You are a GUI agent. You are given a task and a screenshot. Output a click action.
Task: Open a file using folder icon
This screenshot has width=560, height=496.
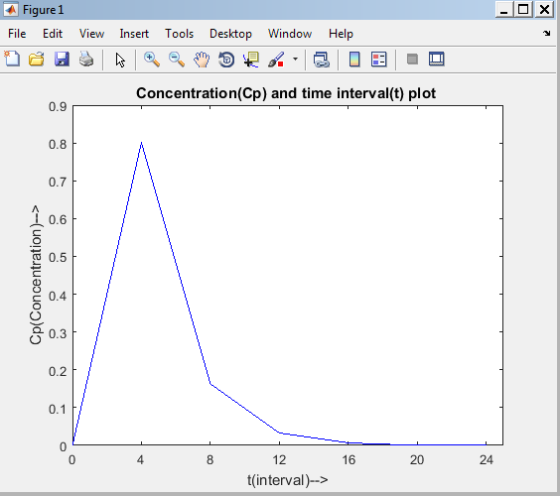37,59
